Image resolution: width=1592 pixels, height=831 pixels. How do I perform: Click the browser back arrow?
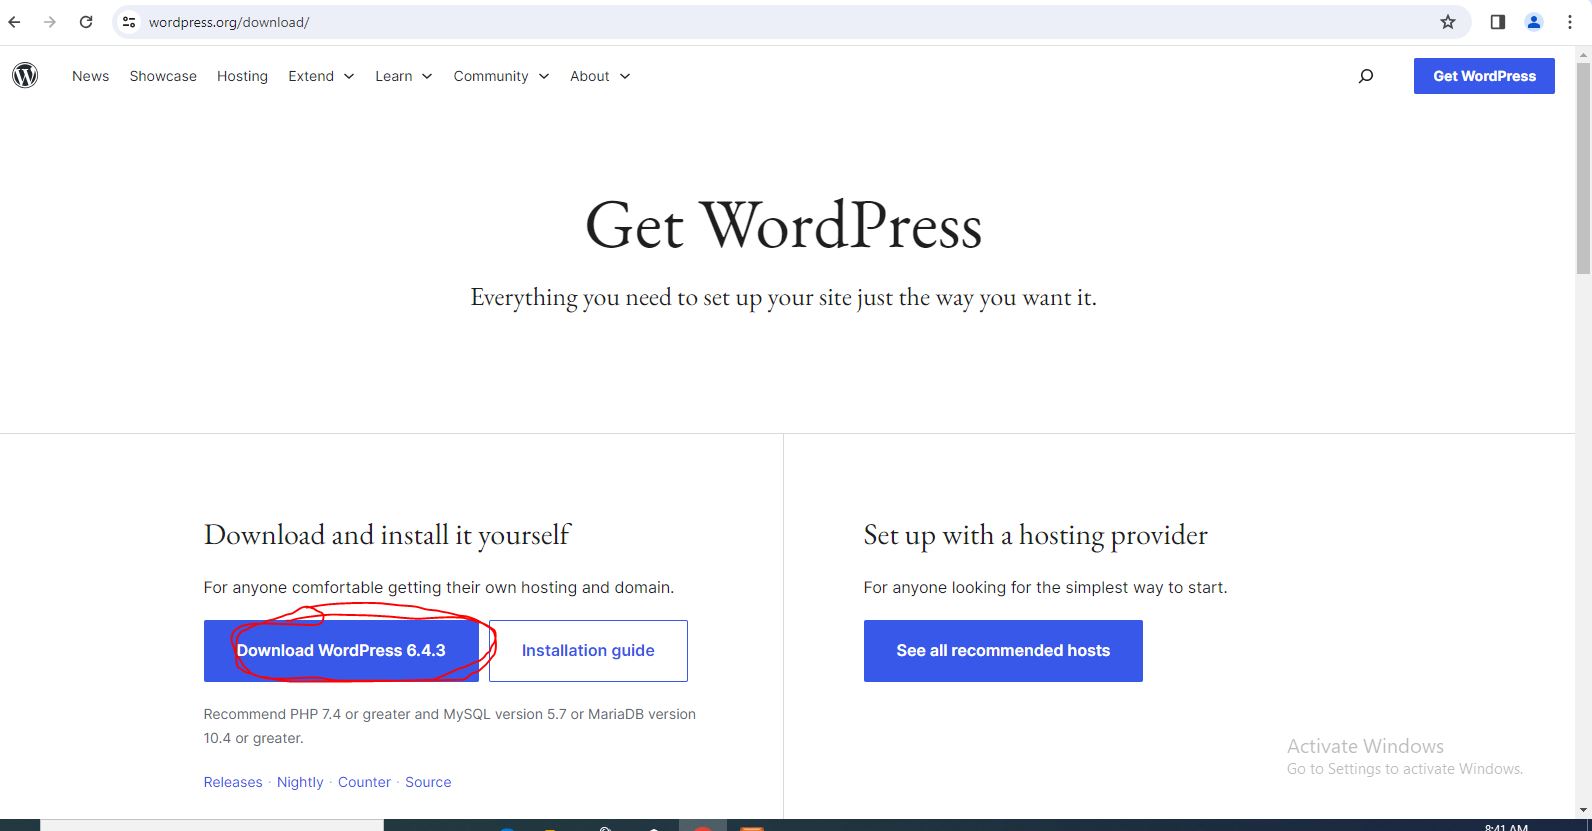pyautogui.click(x=14, y=22)
